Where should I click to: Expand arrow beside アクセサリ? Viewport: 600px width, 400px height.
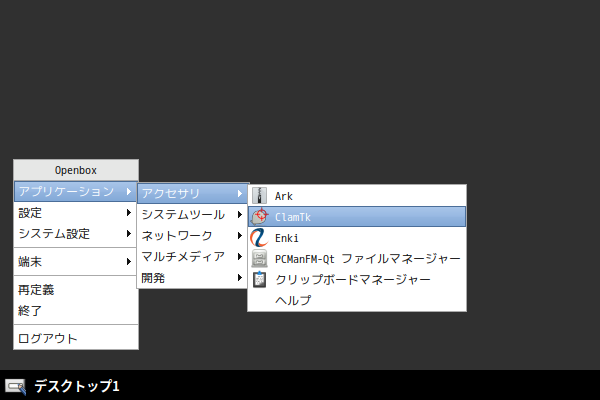point(240,194)
